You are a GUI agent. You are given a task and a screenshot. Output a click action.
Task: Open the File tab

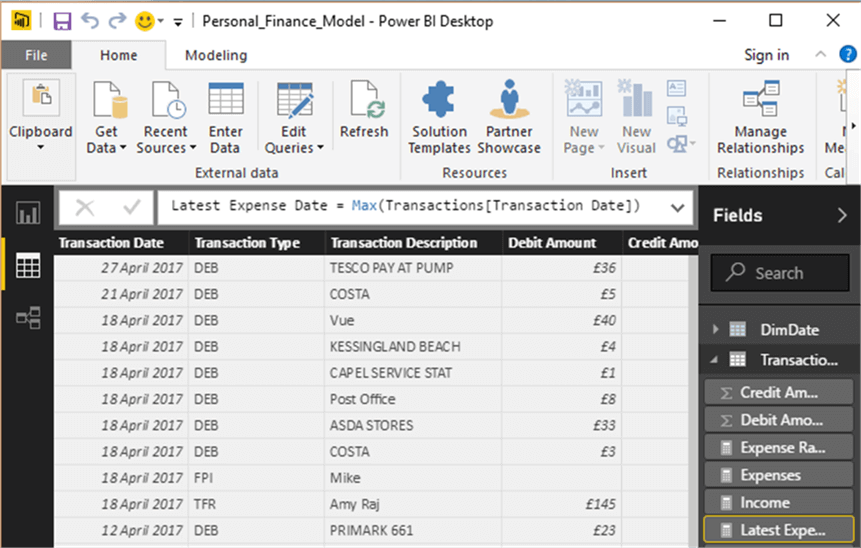click(36, 55)
